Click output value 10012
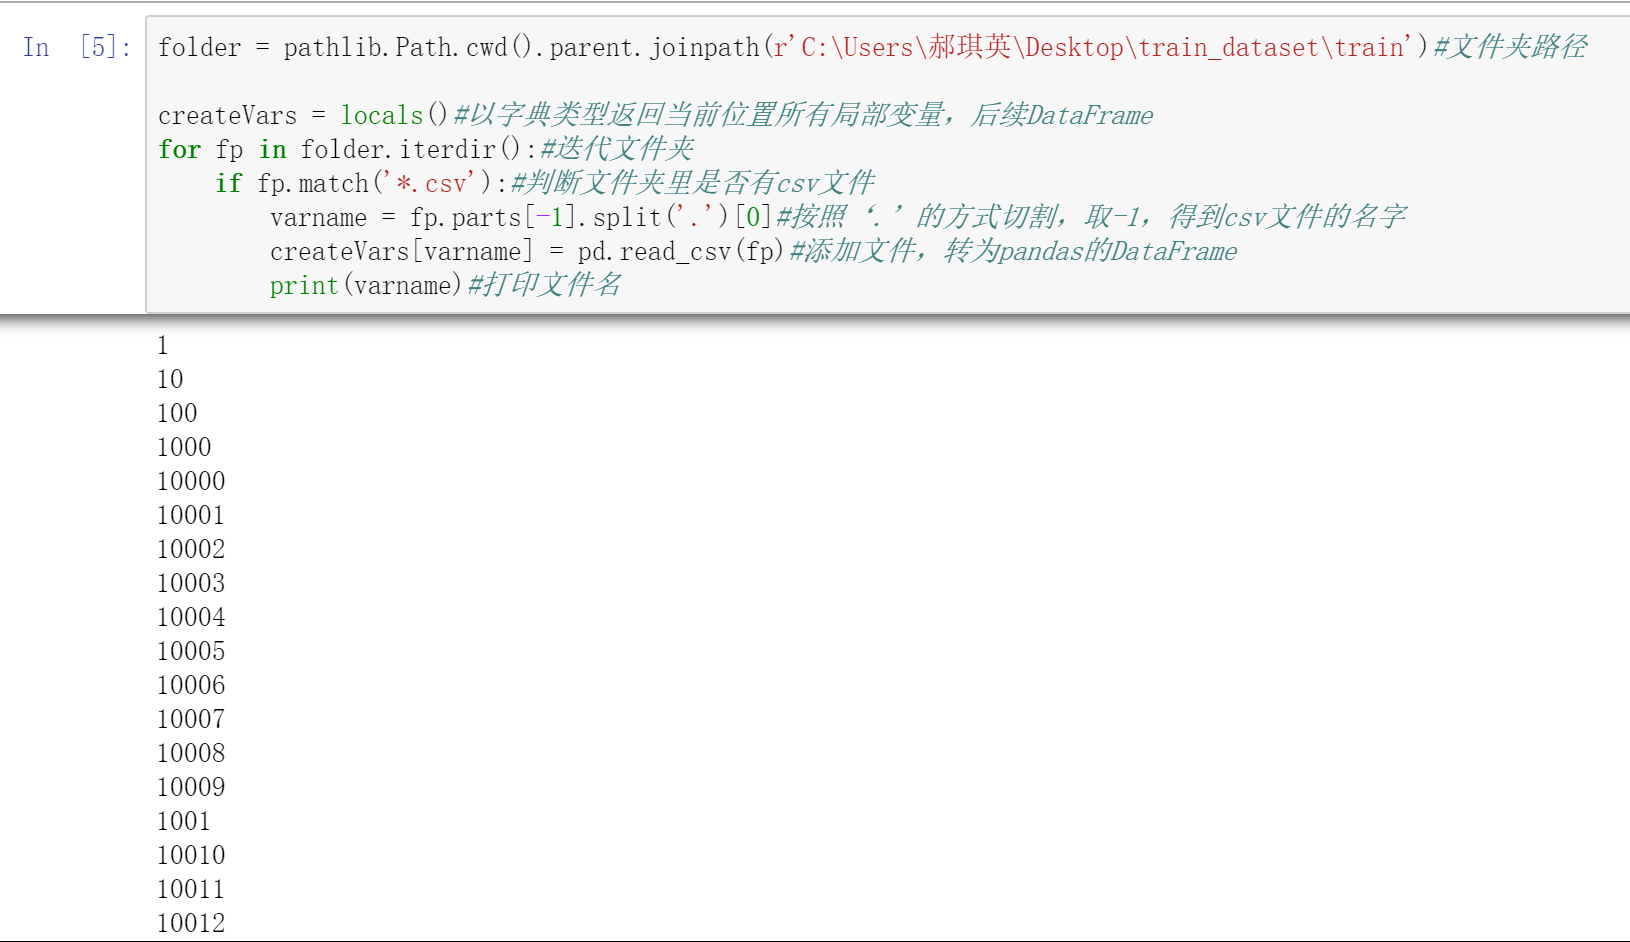Viewport: 1630px width, 942px height. (191, 923)
